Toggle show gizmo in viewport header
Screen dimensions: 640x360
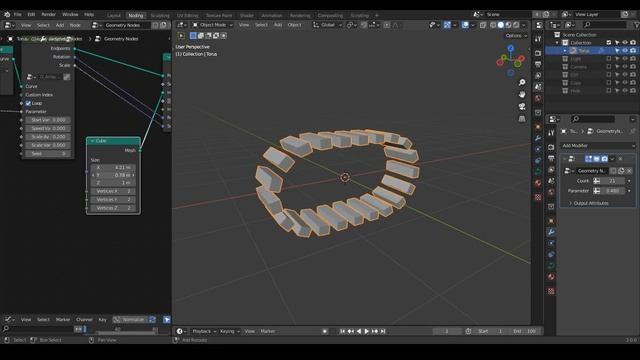(x=447, y=25)
